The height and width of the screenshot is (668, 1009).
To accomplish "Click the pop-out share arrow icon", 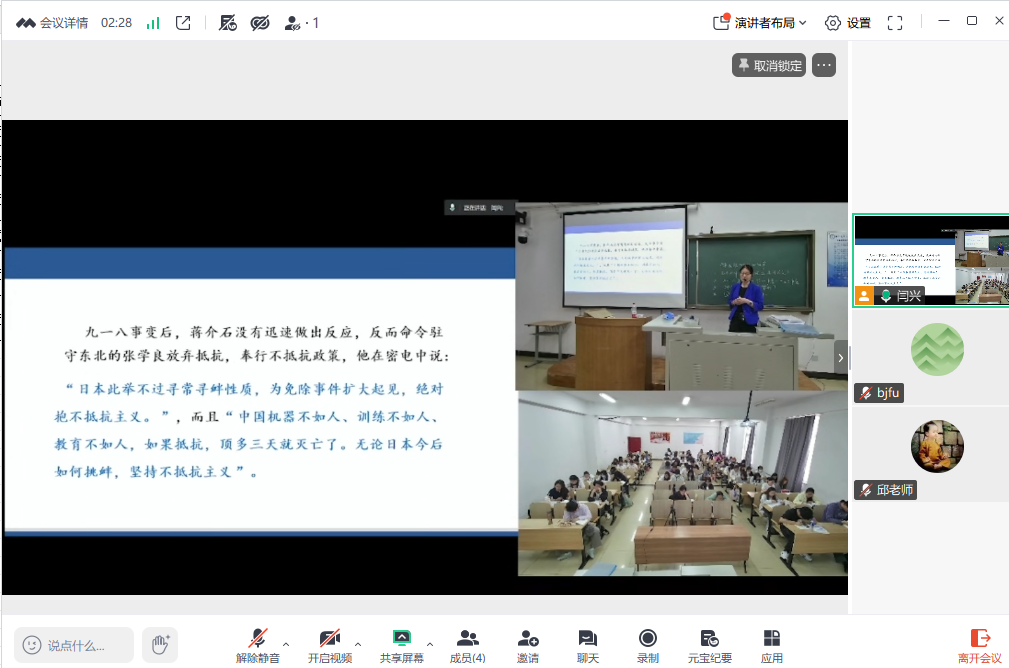I will pos(183,23).
